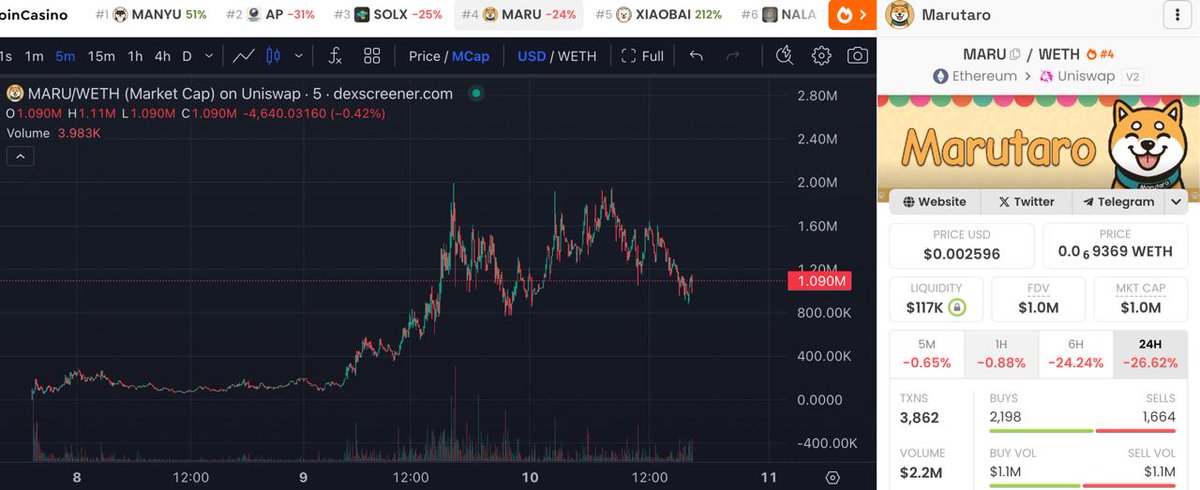Click the VOLUME $2.2M value
This screenshot has height=490, width=1200.
[x=922, y=472]
